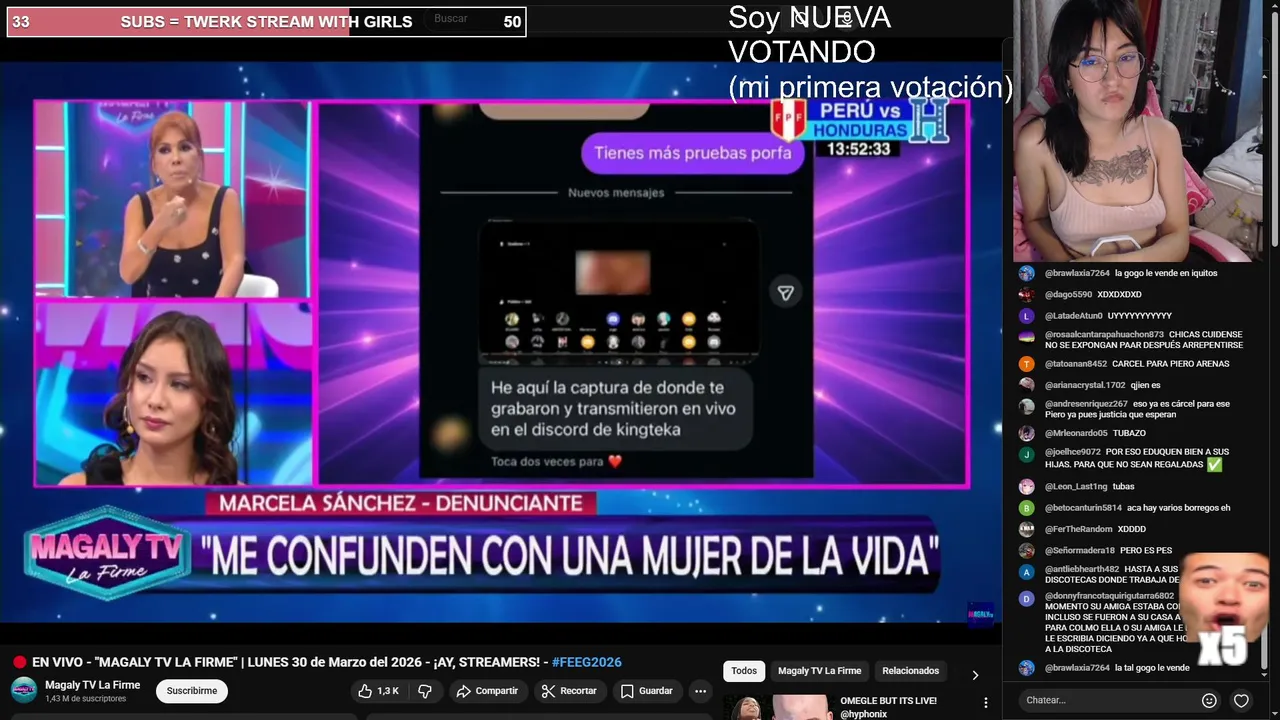Click avatar beside 'la gogo le vende en iquitos'
This screenshot has width=1280, height=720.
click(x=1026, y=273)
